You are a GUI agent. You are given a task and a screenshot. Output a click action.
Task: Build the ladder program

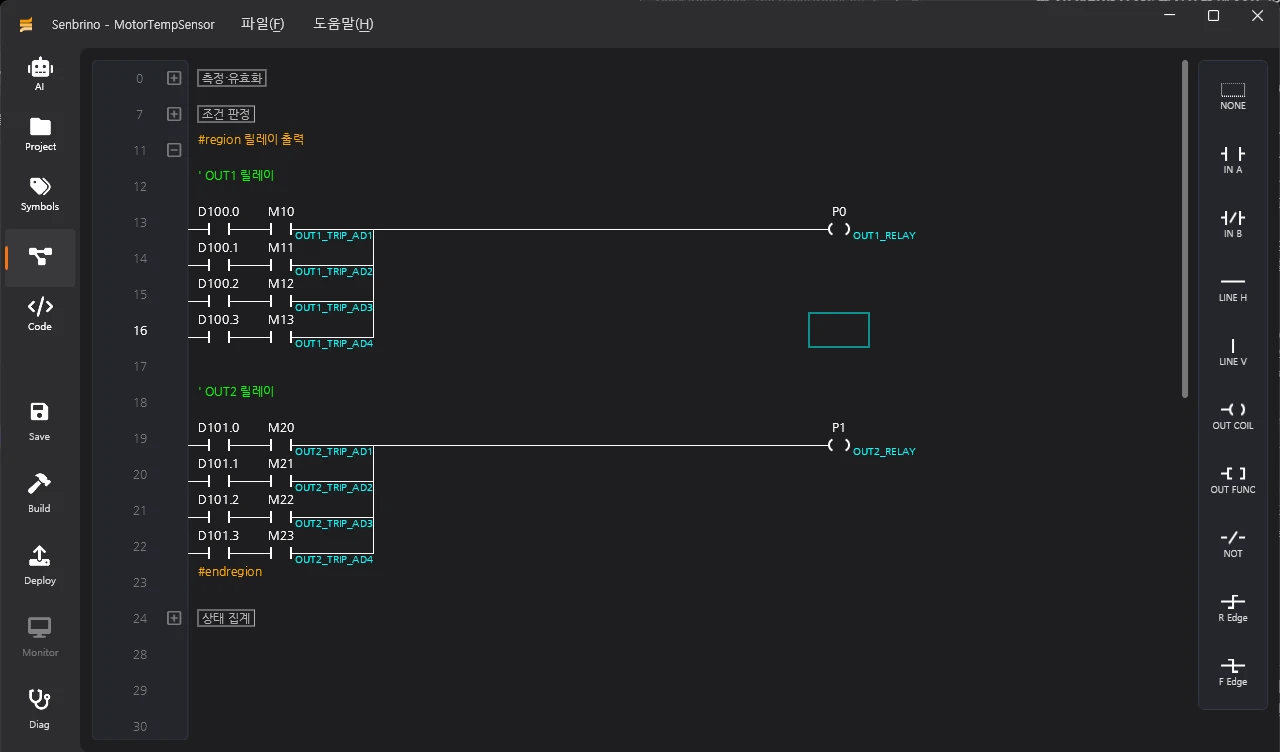(40, 493)
